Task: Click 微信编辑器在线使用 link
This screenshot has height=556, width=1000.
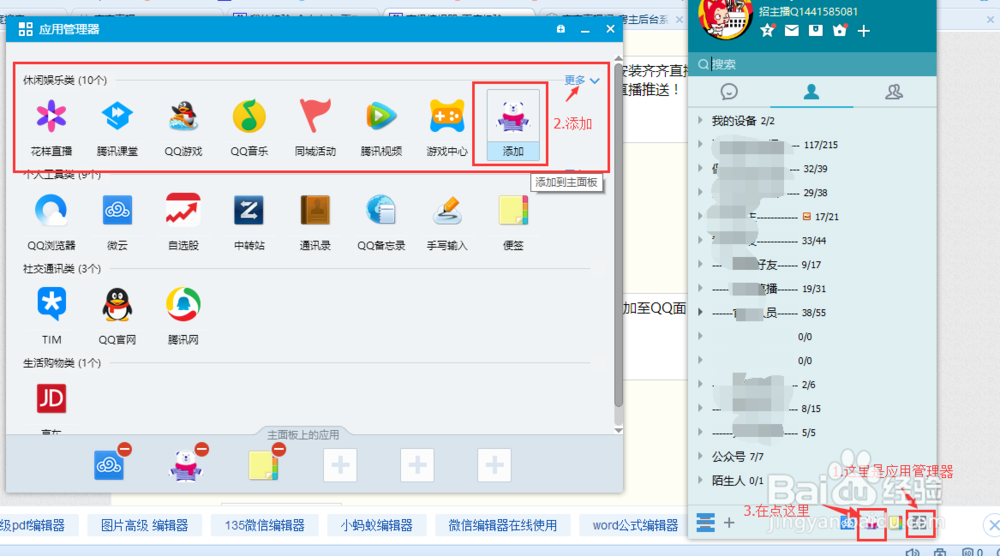Action: (x=503, y=525)
